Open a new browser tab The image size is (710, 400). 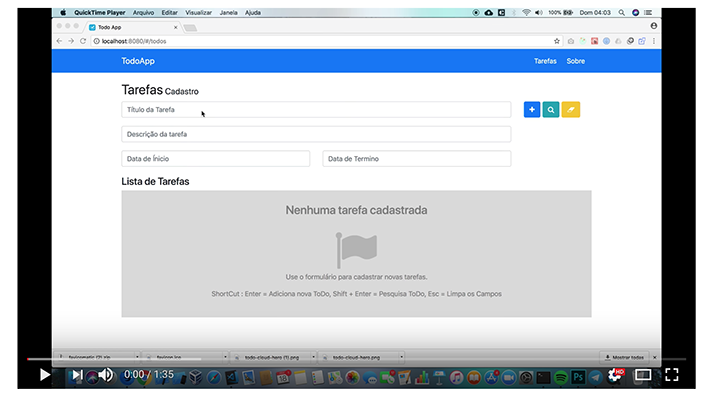(190, 28)
